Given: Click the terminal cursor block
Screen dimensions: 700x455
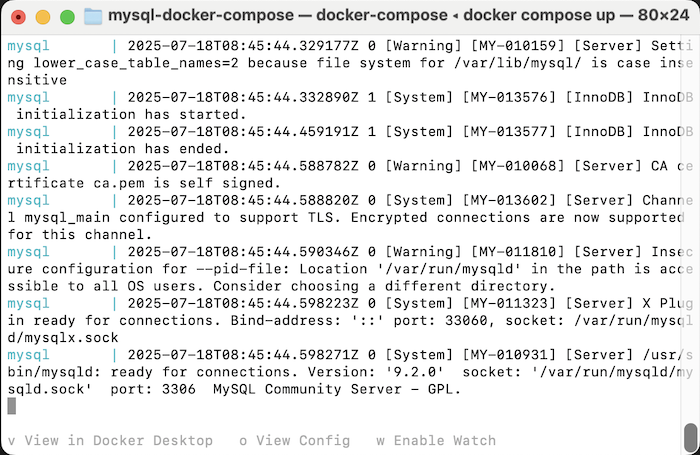Looking at the screenshot, I should click(12, 406).
